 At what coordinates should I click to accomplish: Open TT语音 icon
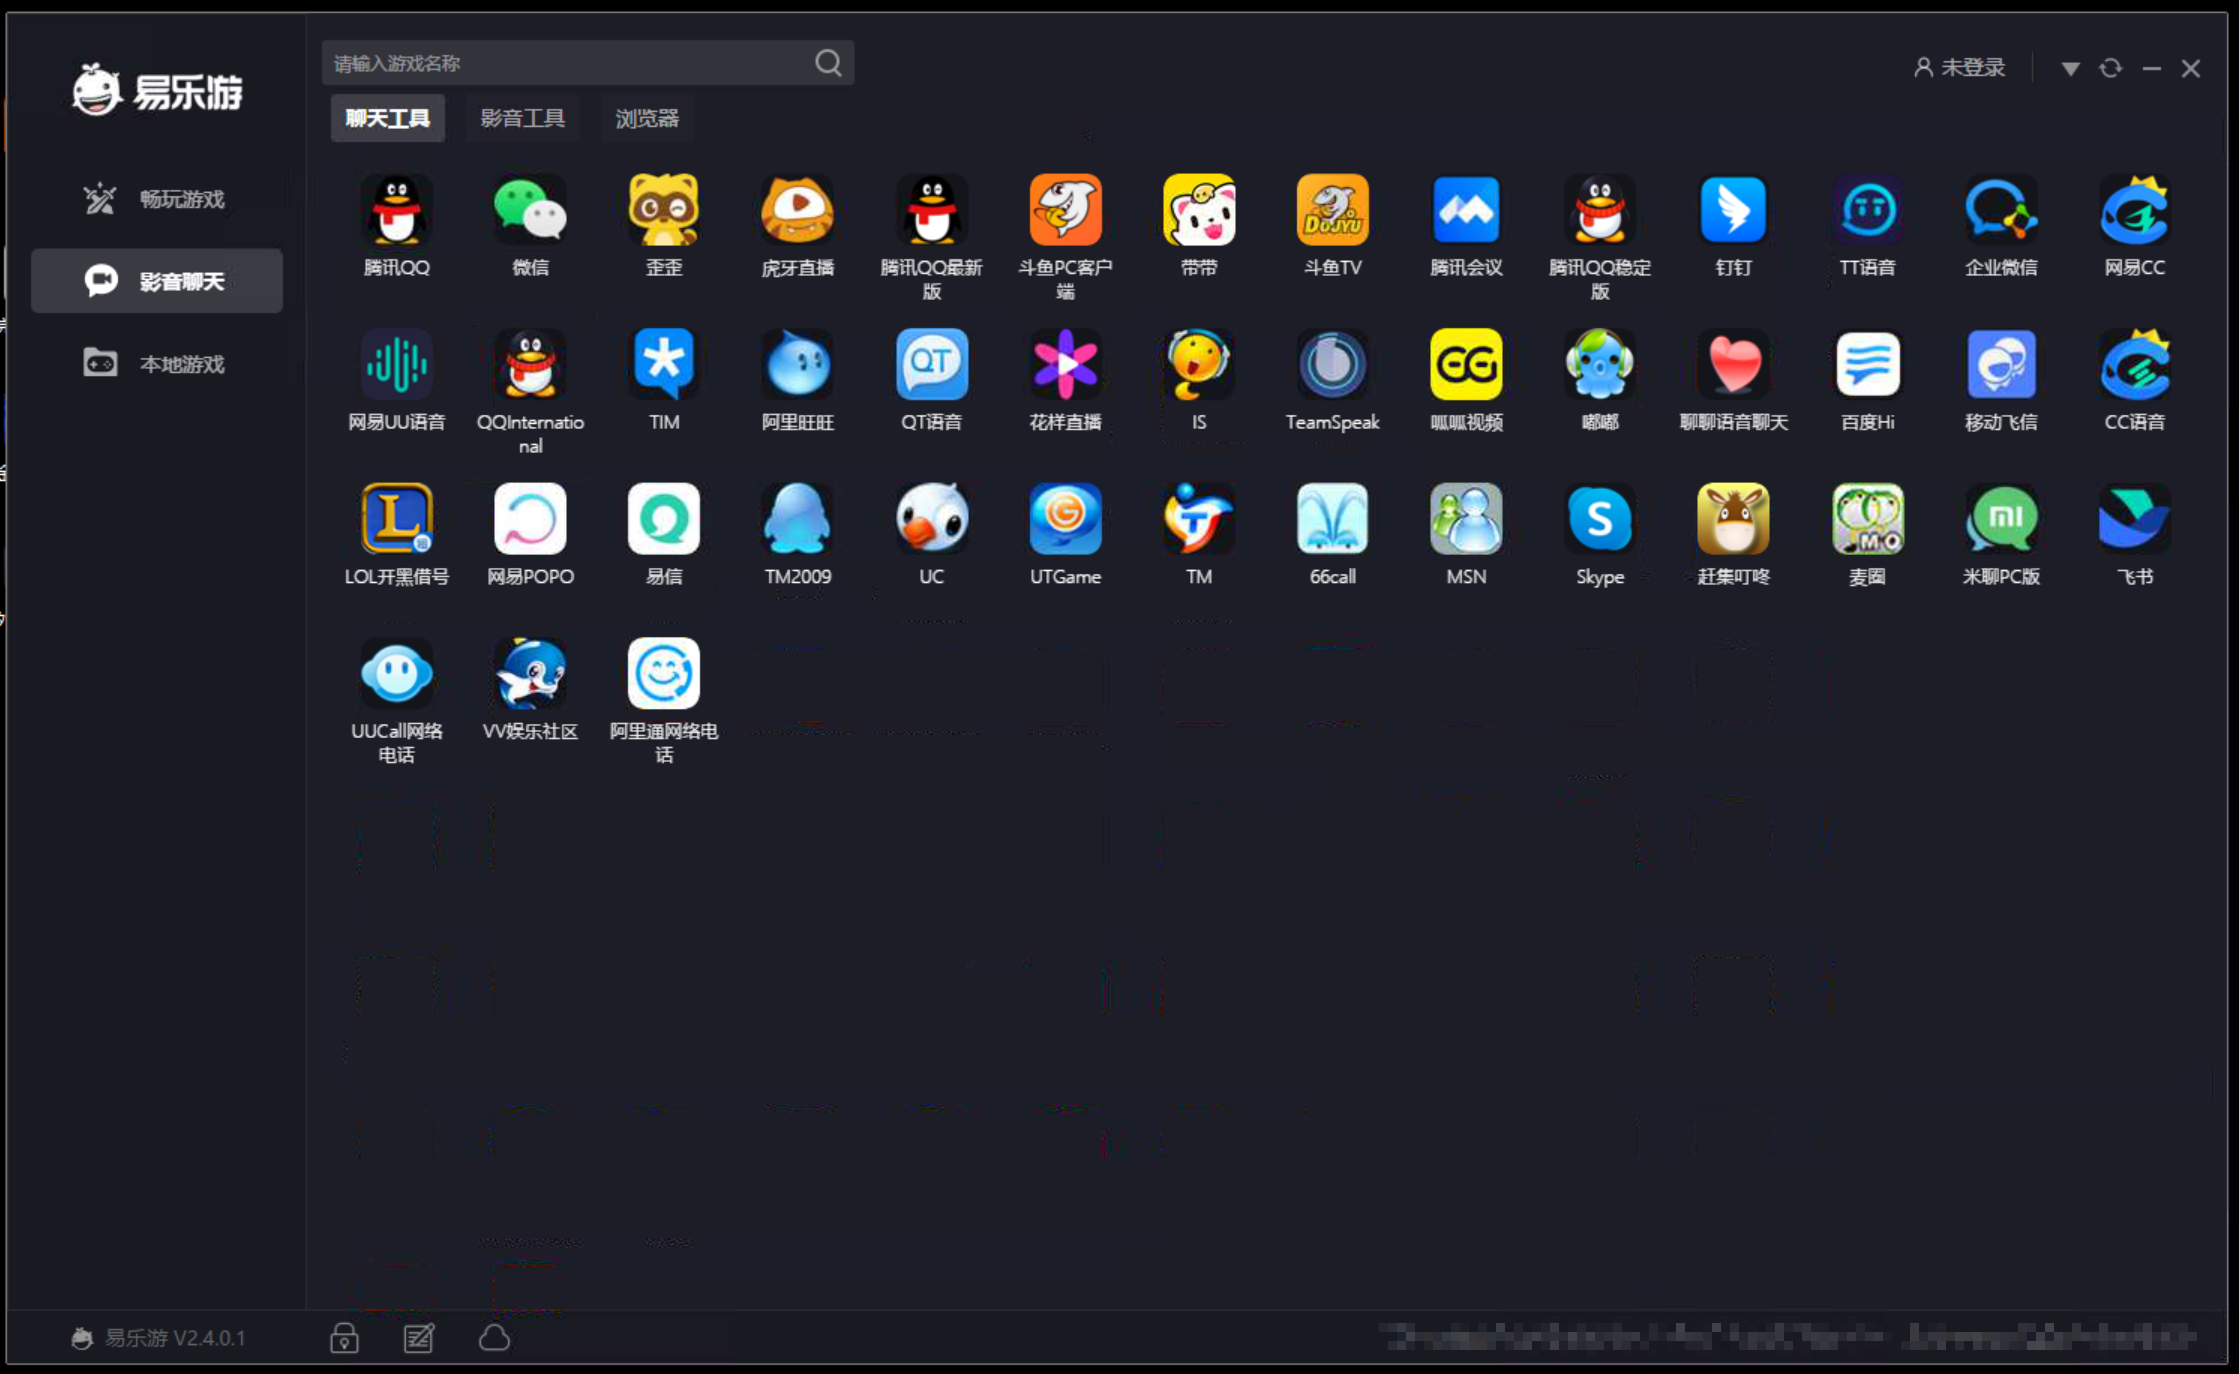(x=1867, y=210)
